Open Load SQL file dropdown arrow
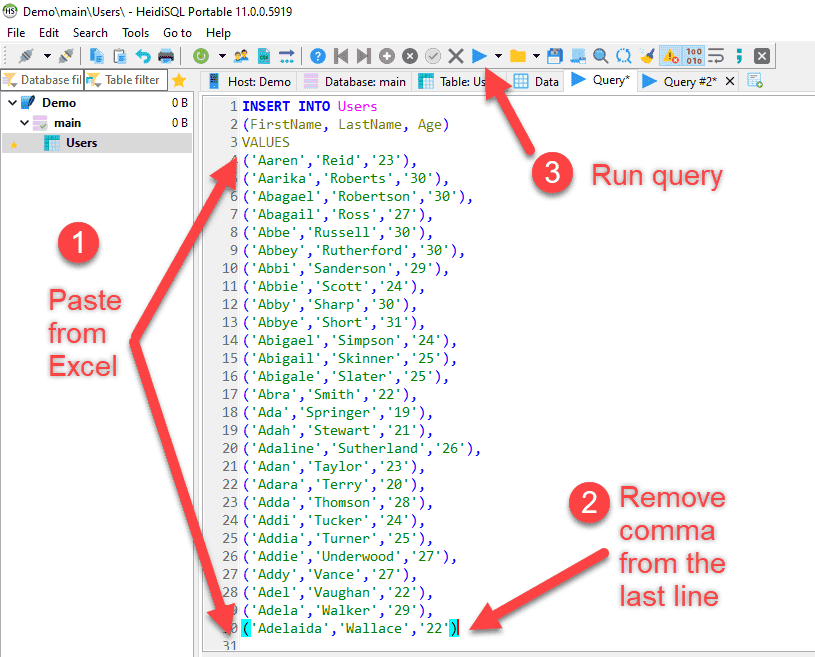Screen dimensions: 815x657 (x=536, y=56)
